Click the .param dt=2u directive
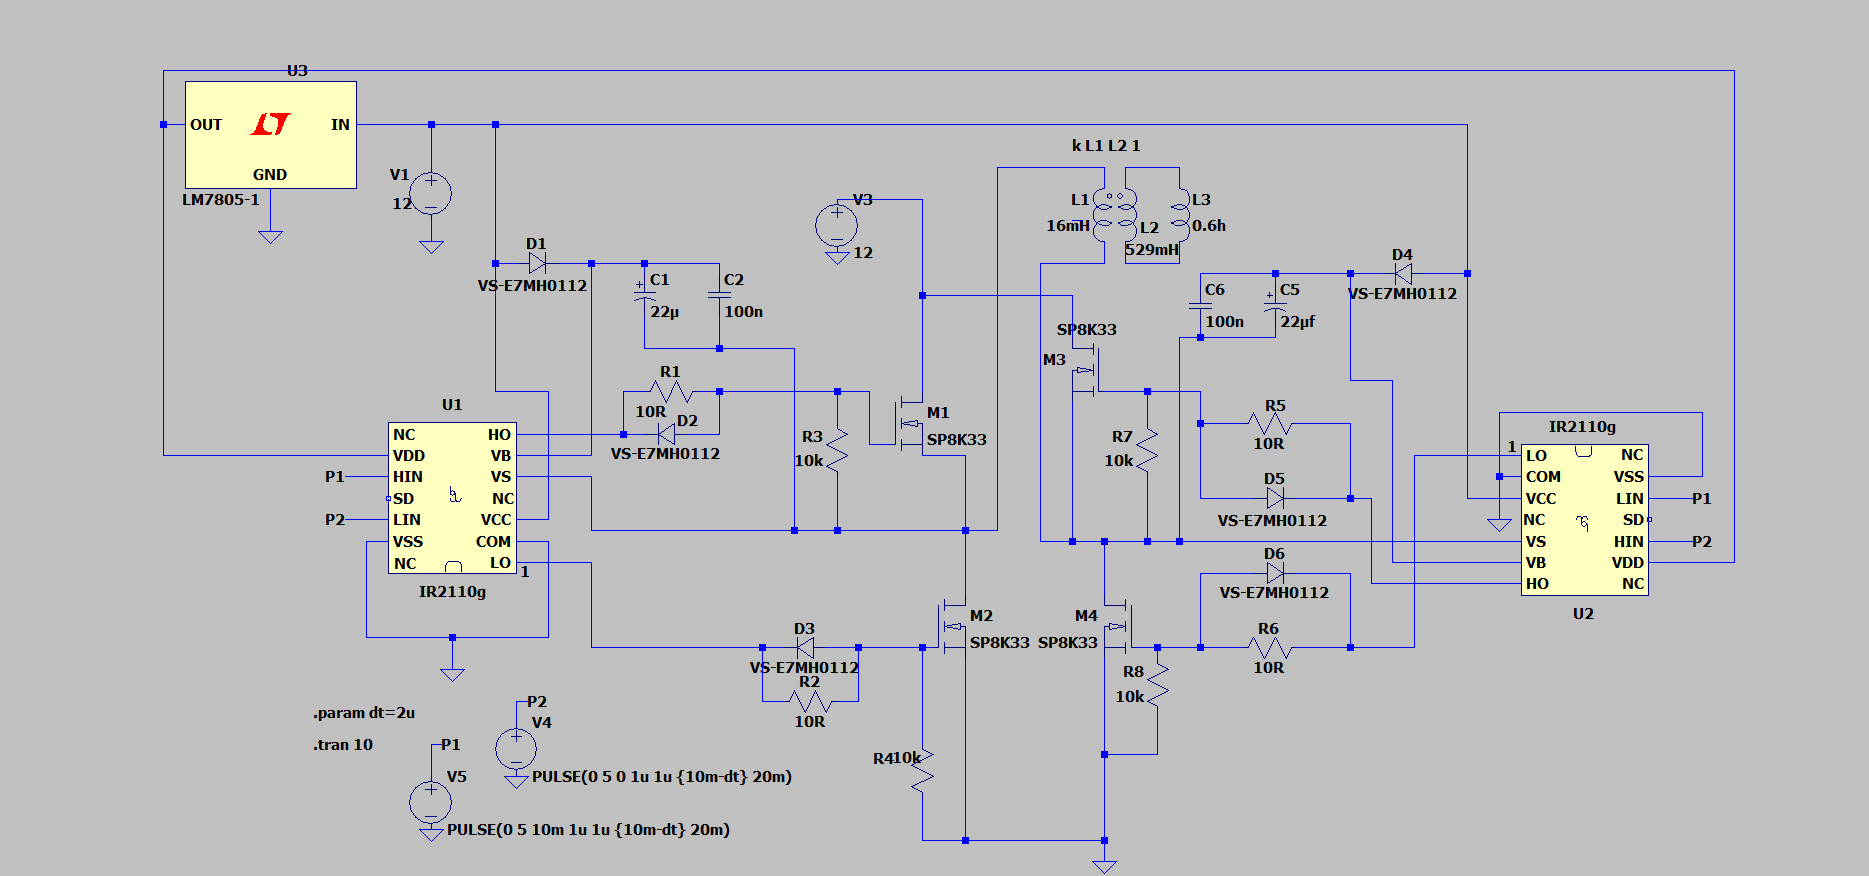This screenshot has height=876, width=1869. pyautogui.click(x=364, y=713)
